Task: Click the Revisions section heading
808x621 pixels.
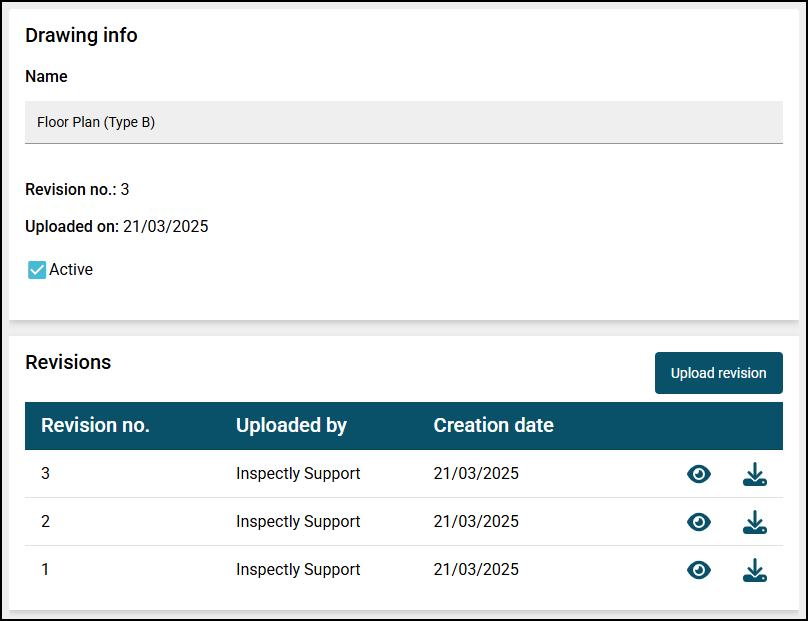Action: click(68, 362)
